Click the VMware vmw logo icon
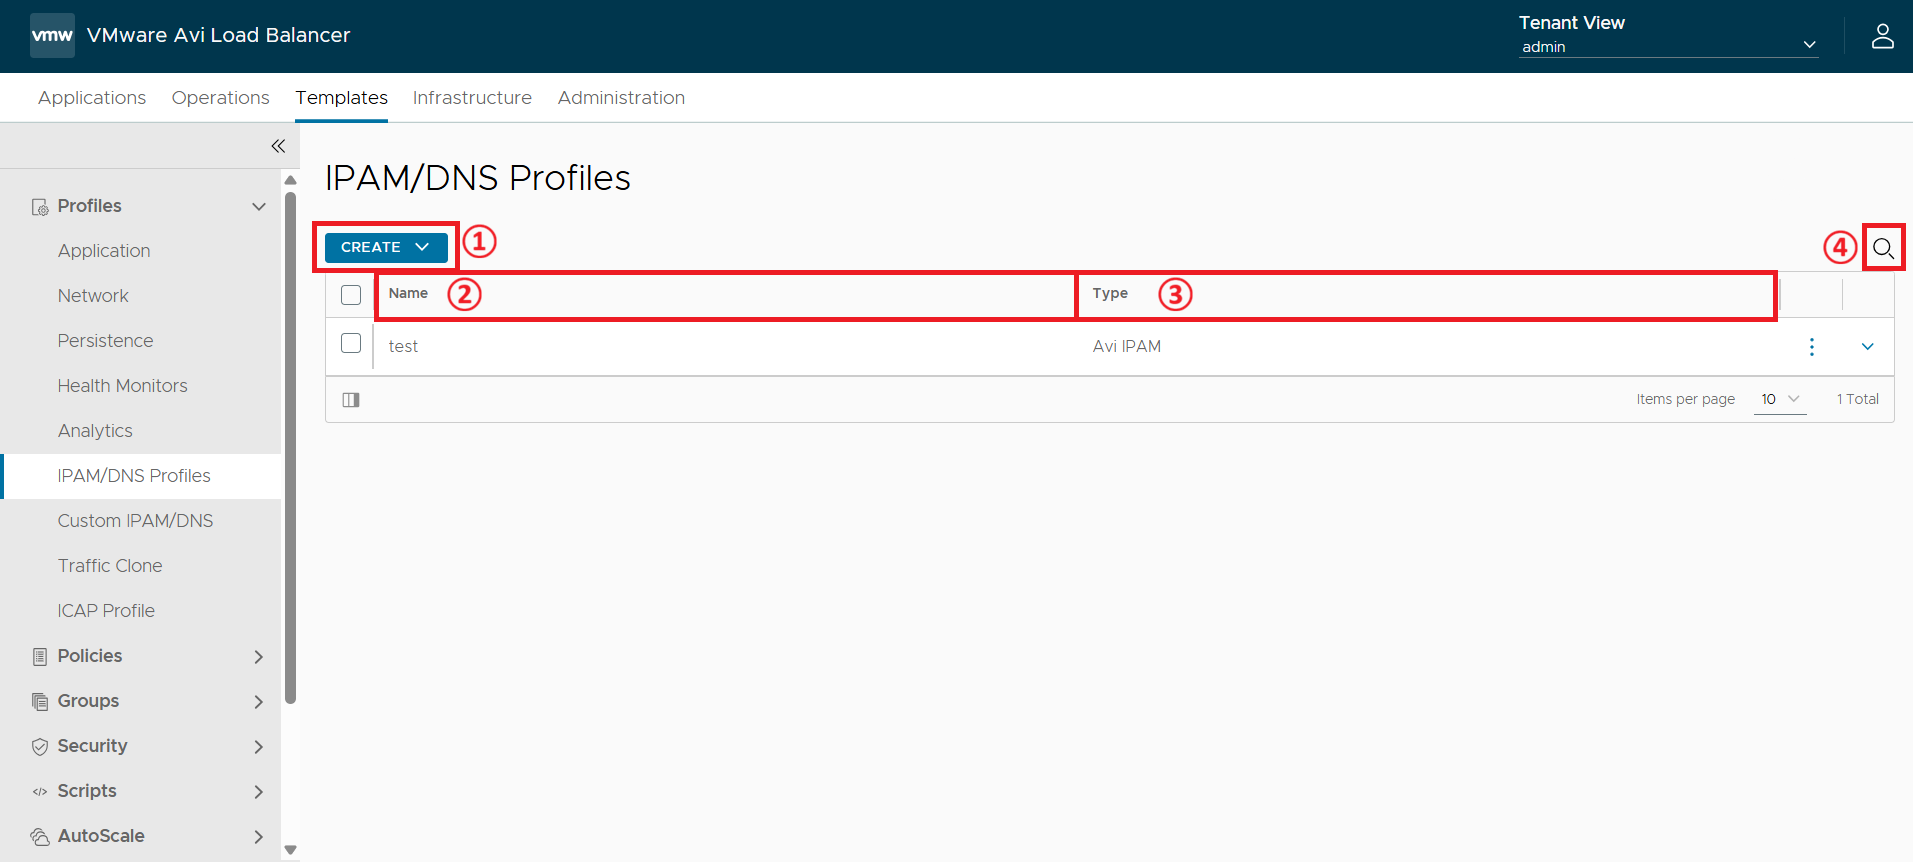 coord(52,35)
